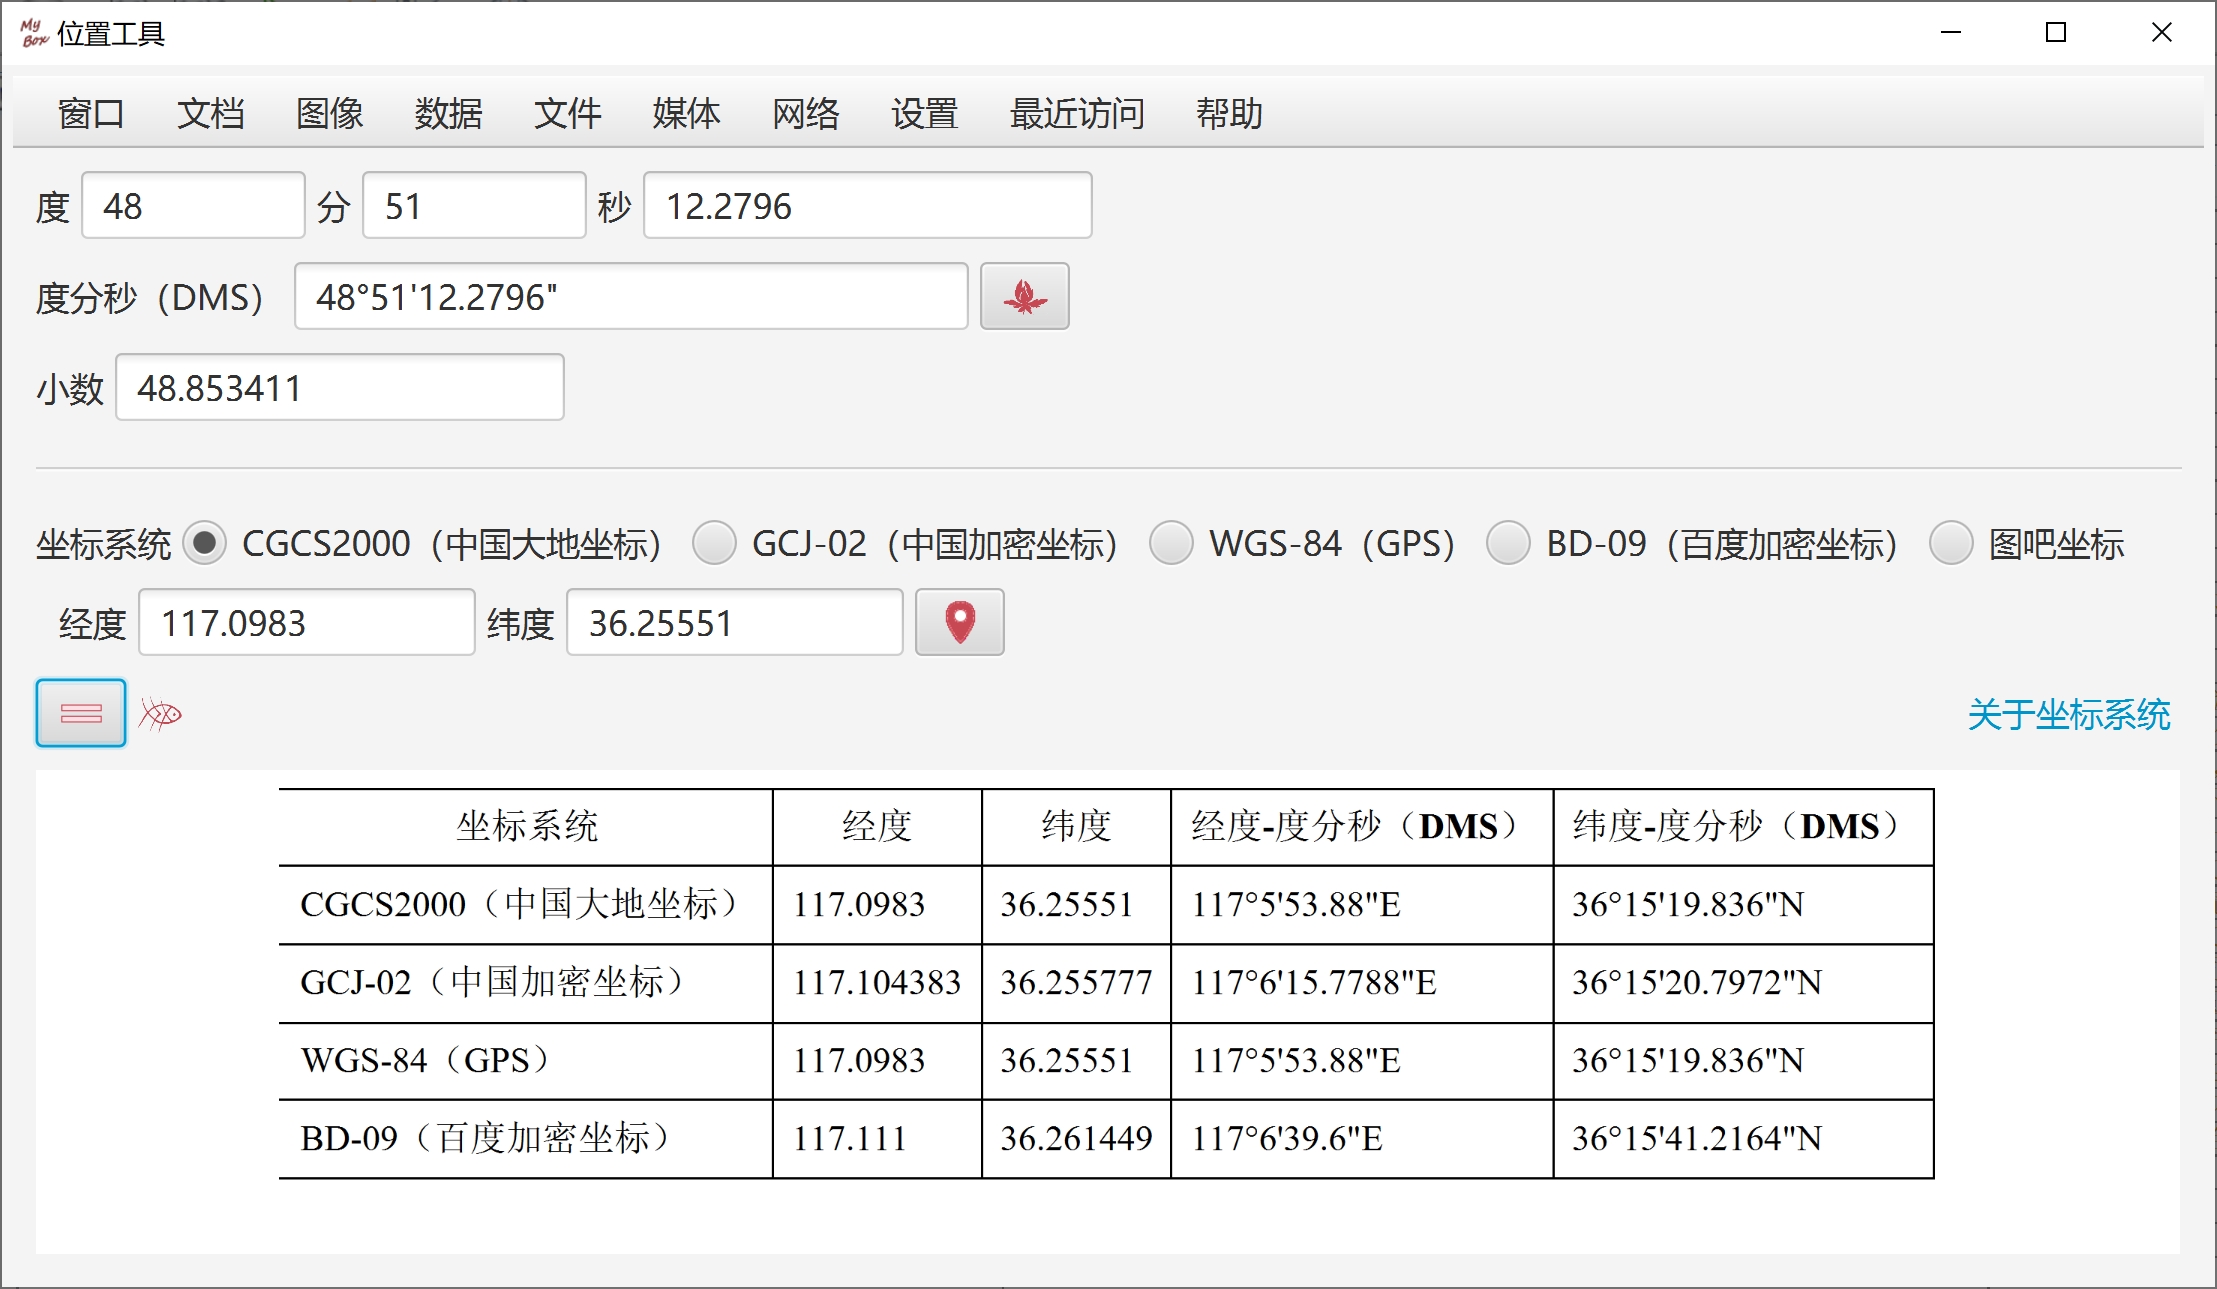
Task: Click table cell 117.104383
Action: (x=877, y=982)
